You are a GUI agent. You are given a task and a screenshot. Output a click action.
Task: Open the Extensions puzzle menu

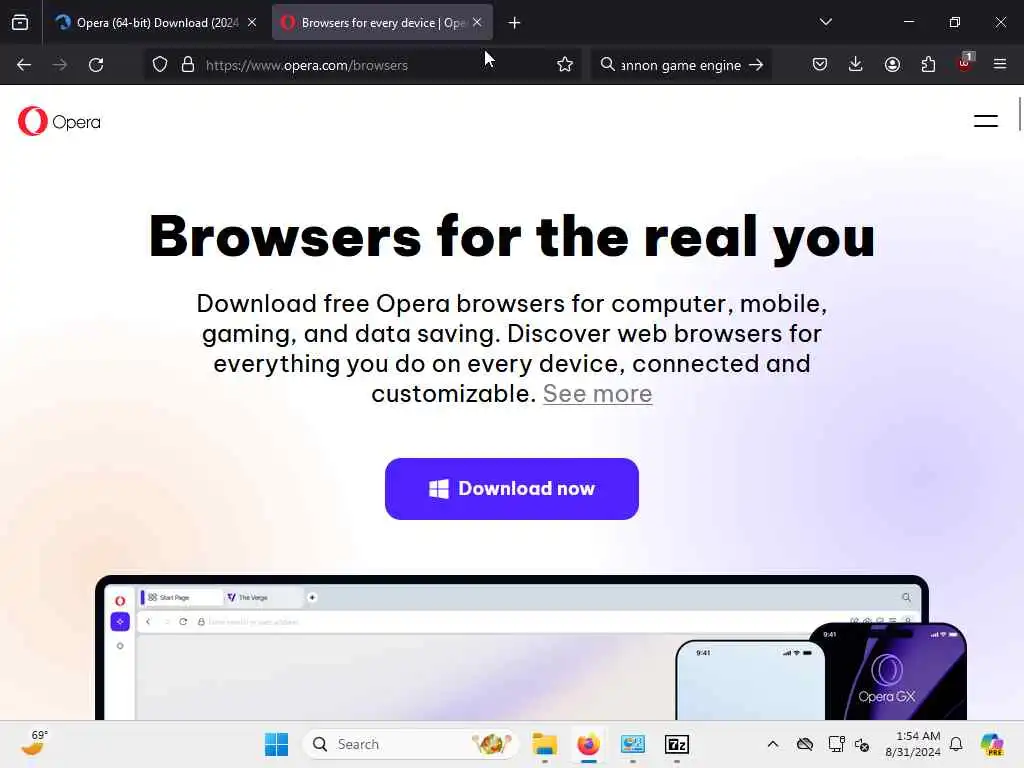(928, 64)
